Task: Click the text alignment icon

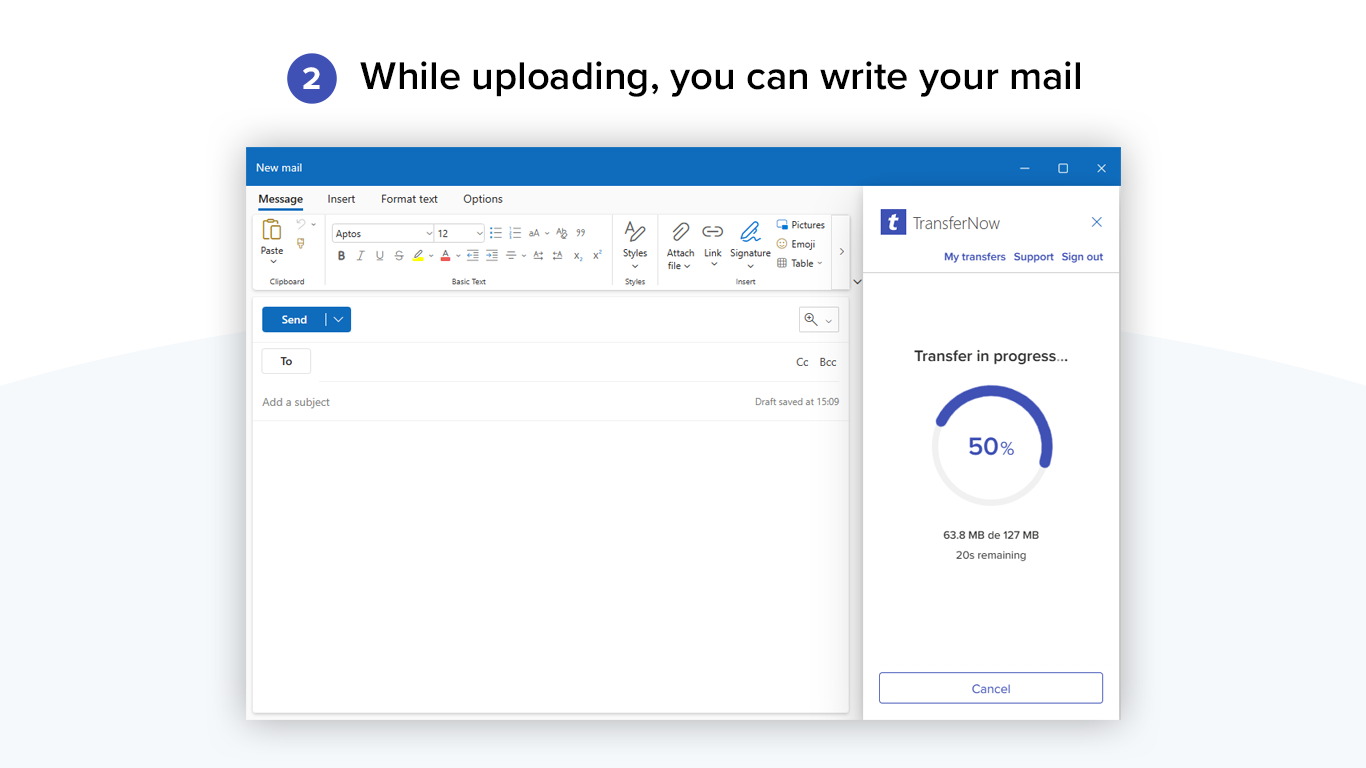Action: 511,256
